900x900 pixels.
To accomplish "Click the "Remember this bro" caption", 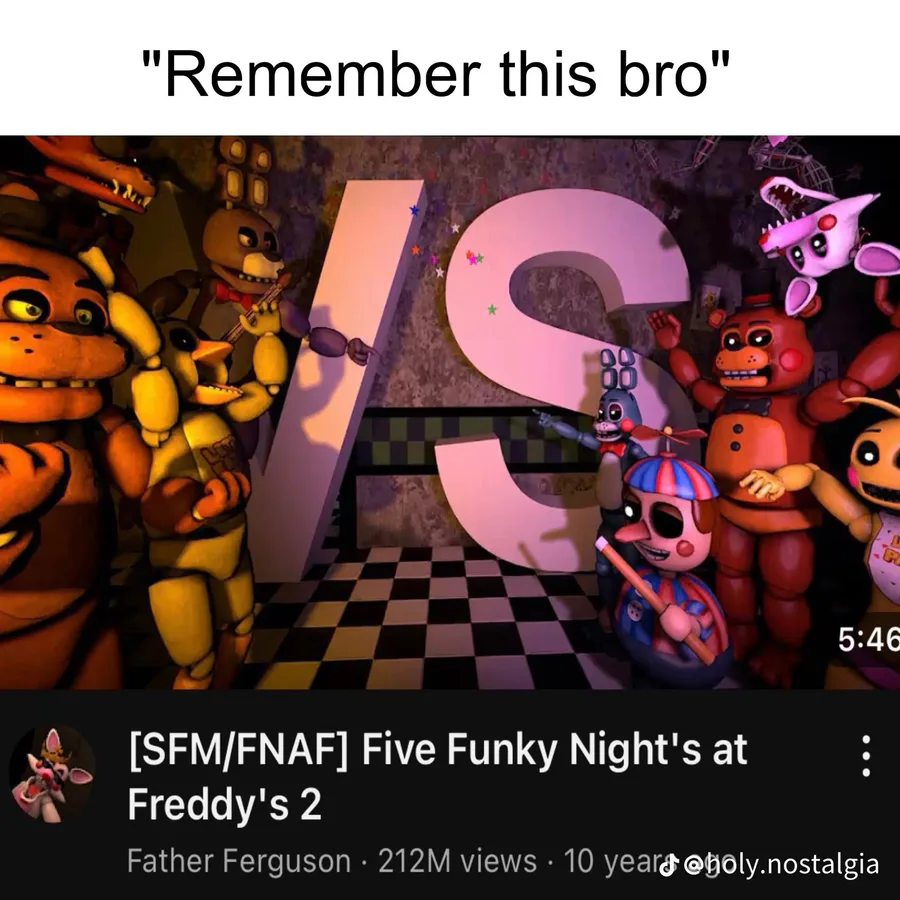I will [x=436, y=73].
